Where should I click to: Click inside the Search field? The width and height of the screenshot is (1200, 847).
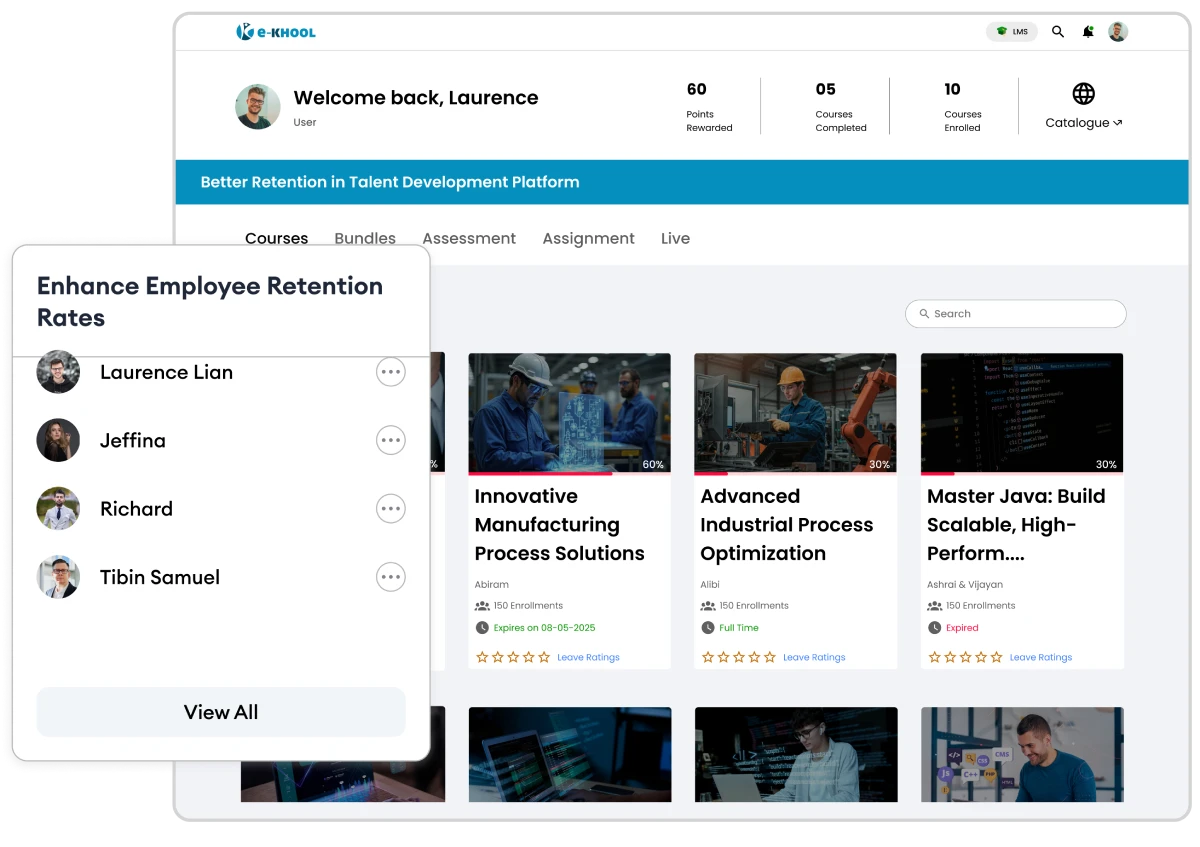pyautogui.click(x=1015, y=313)
